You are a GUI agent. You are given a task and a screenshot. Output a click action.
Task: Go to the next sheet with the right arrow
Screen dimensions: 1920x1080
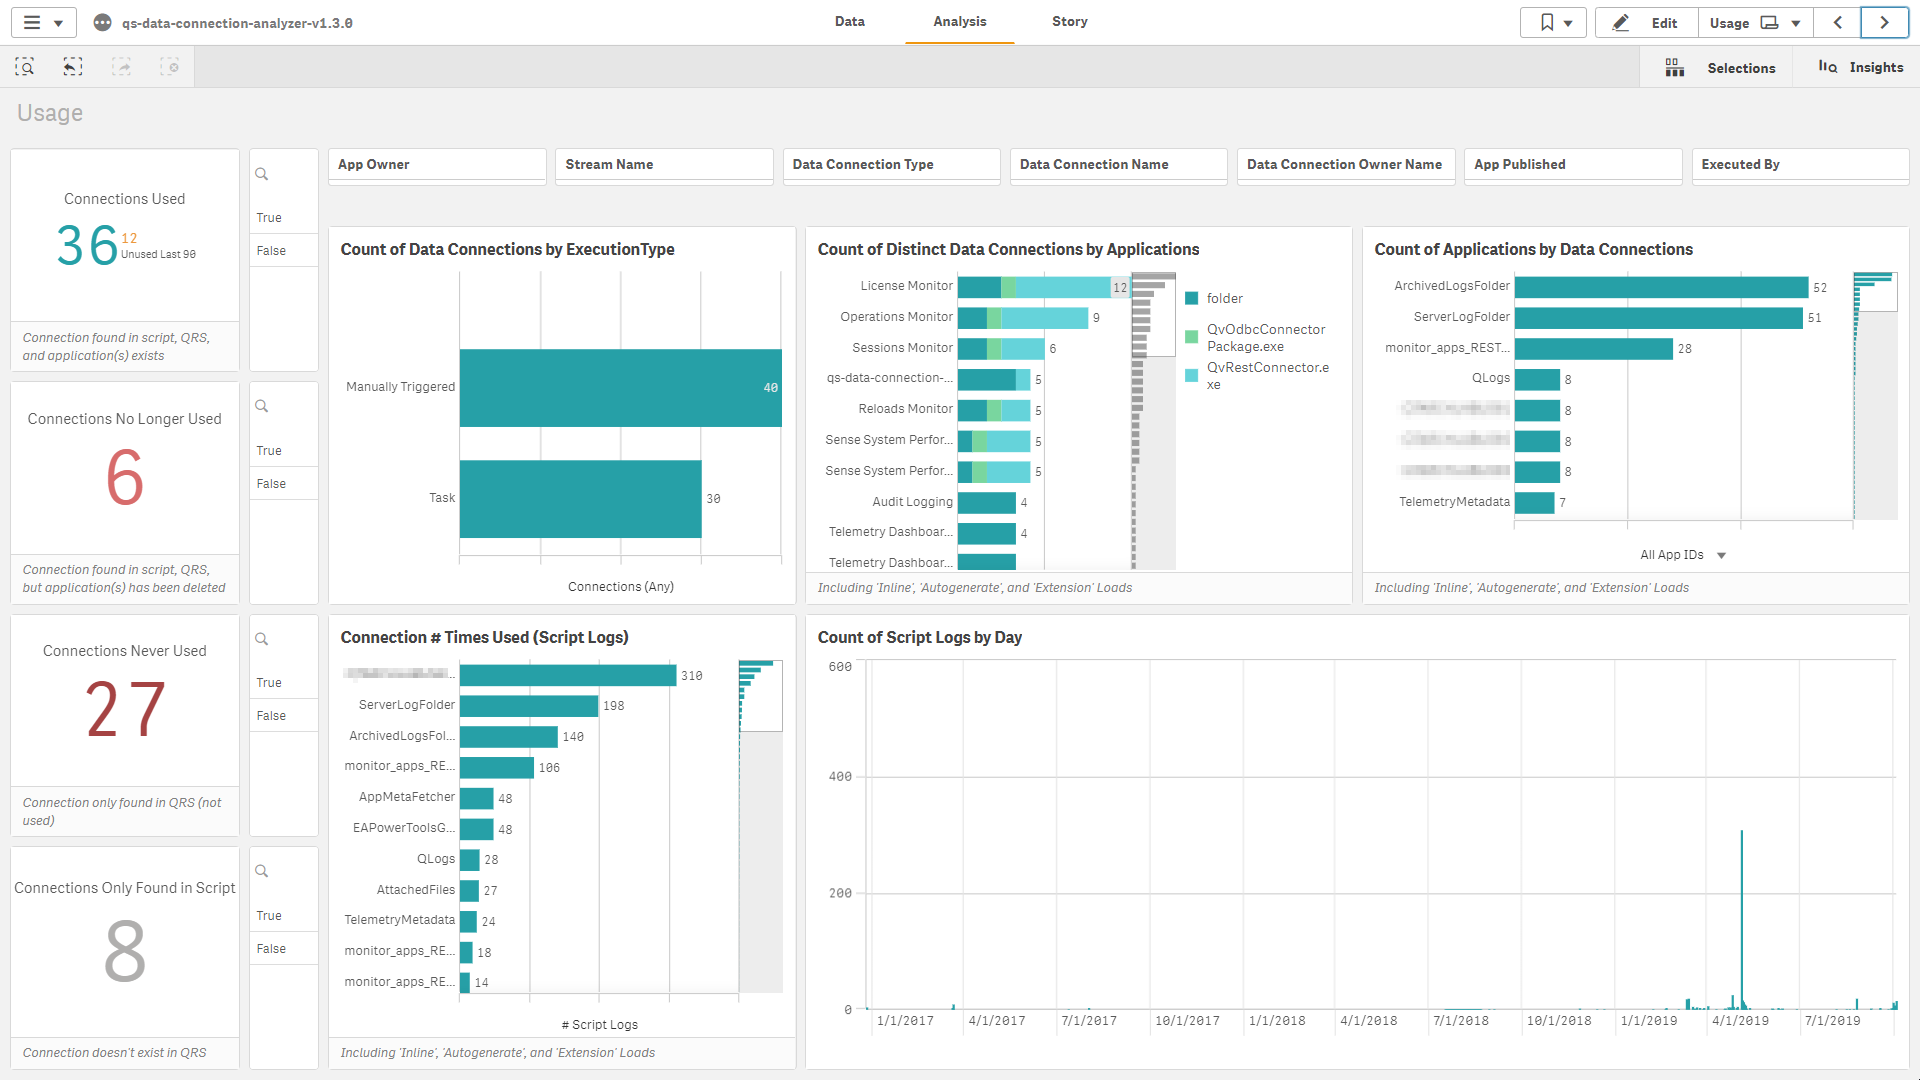1884,22
